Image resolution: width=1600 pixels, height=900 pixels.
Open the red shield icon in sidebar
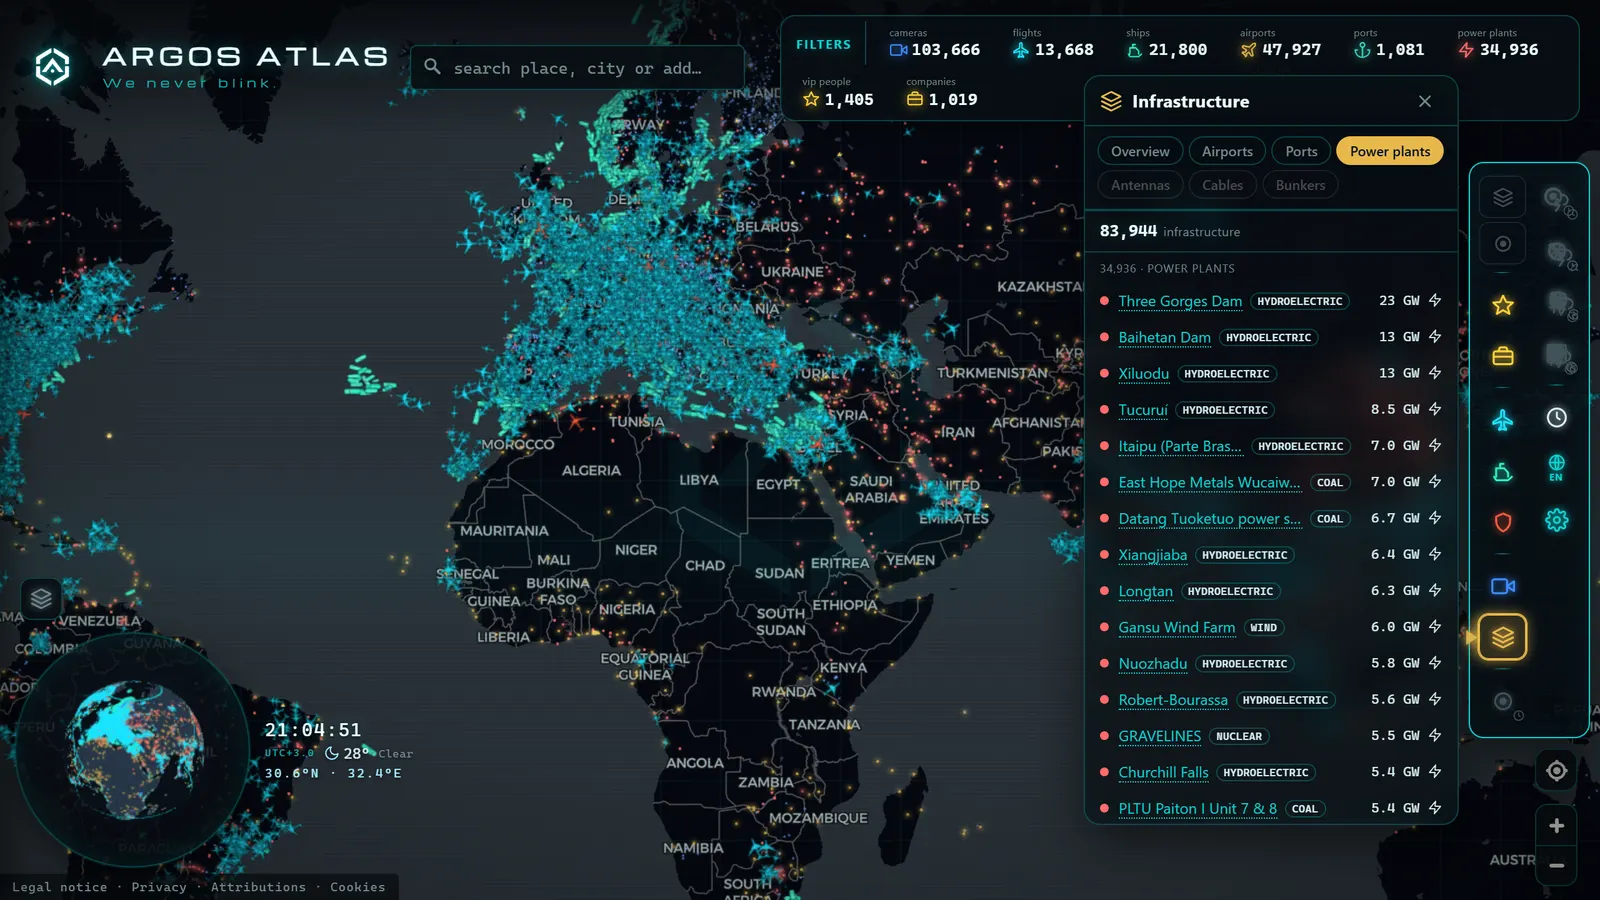click(1502, 522)
